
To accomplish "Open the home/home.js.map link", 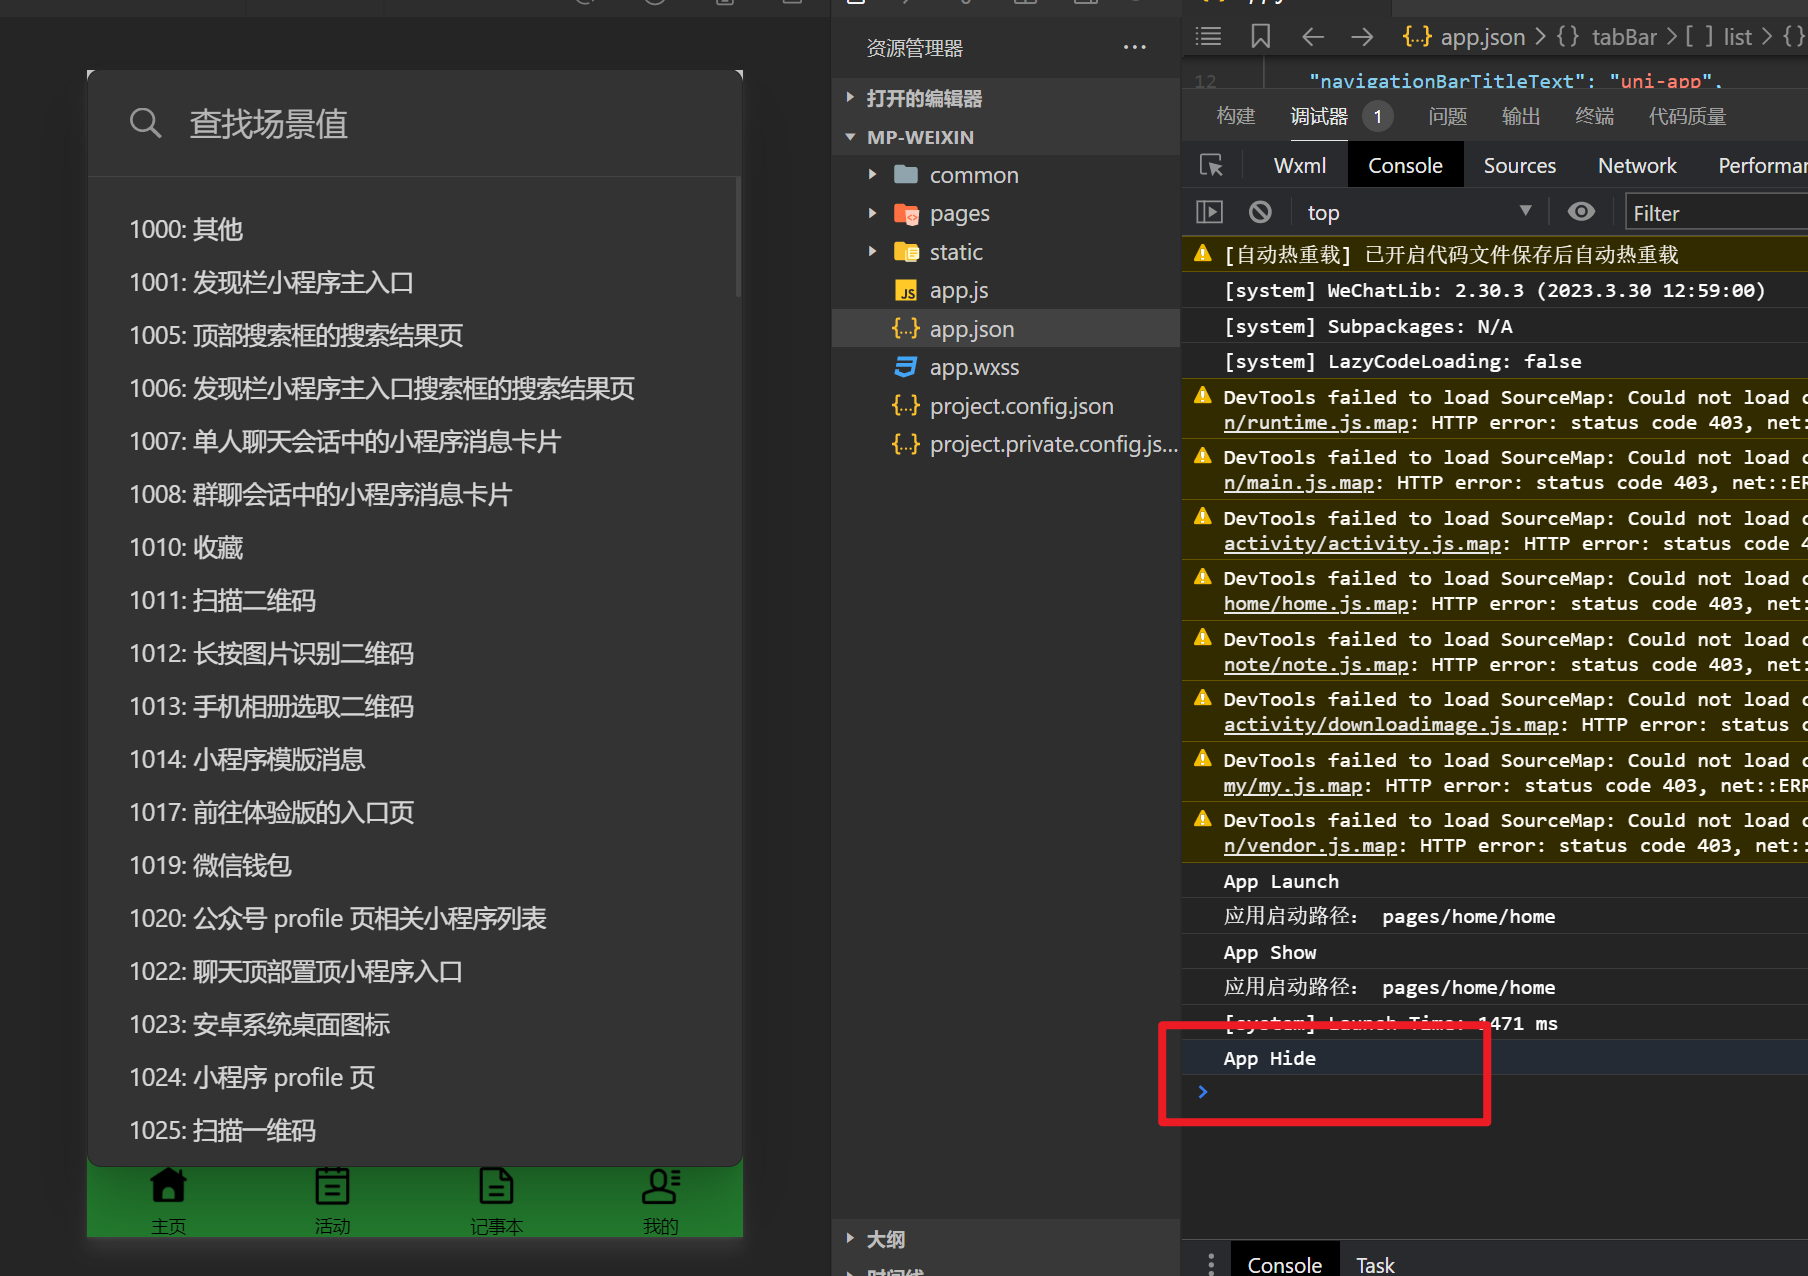I will (1316, 603).
